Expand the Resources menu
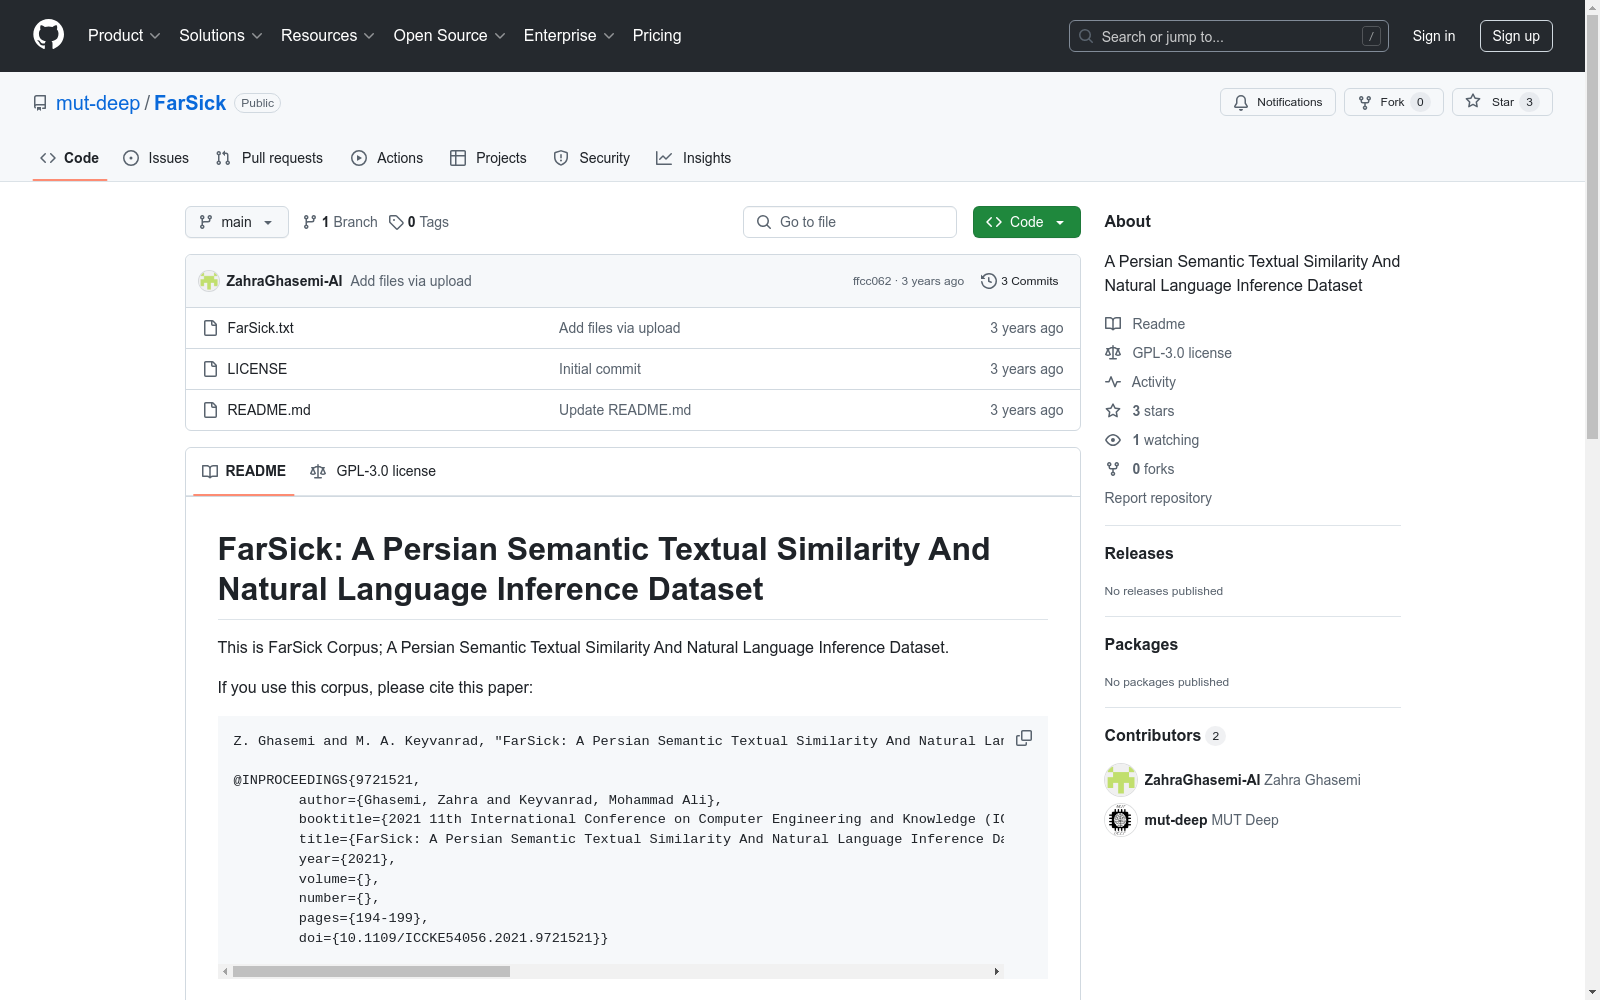The image size is (1600, 1000). pos(328,36)
